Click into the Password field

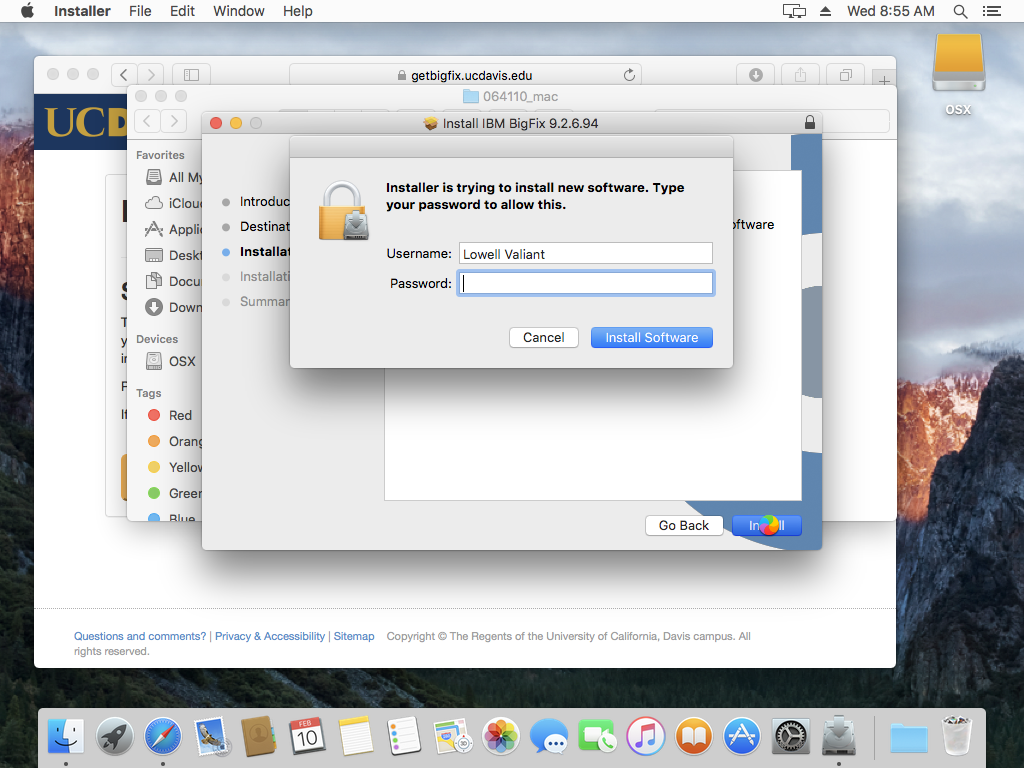pos(586,283)
